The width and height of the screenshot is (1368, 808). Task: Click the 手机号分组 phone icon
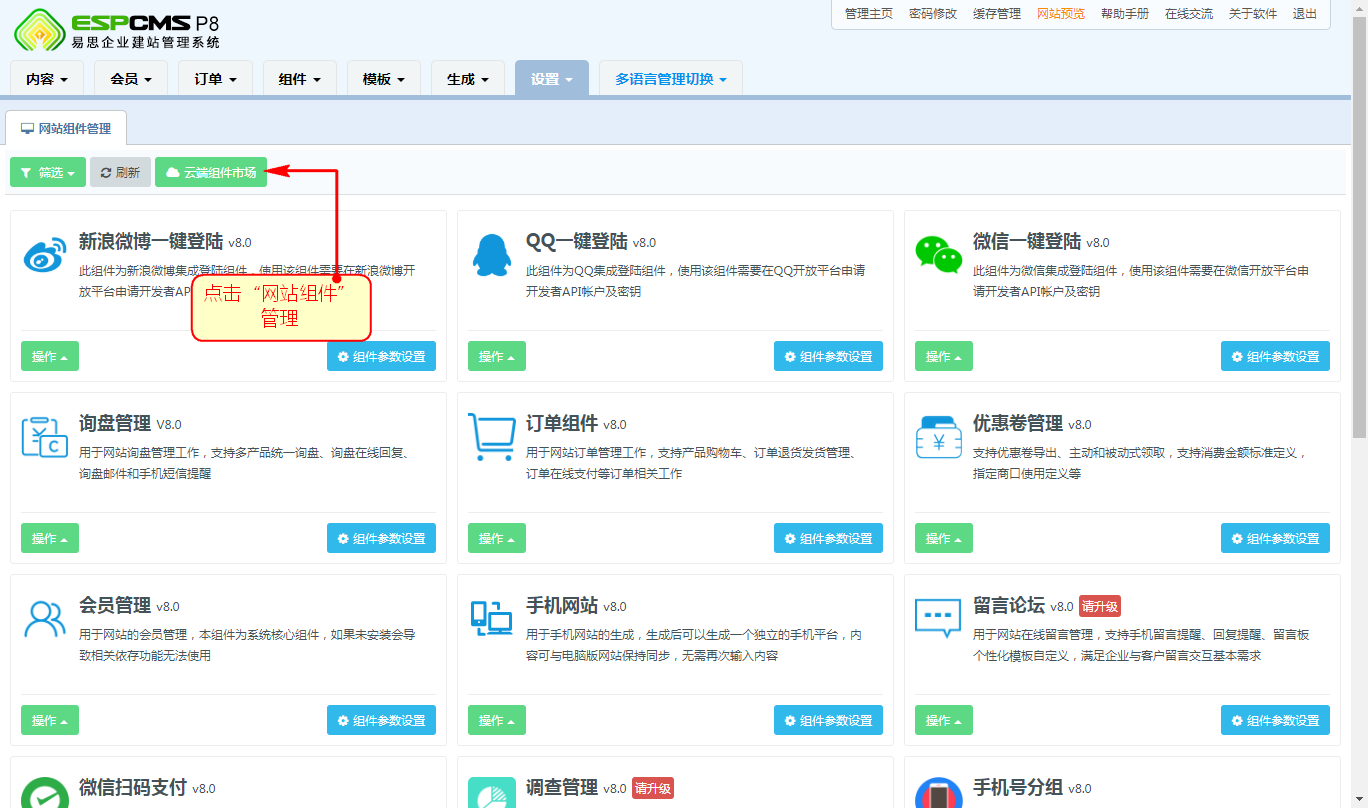[938, 794]
